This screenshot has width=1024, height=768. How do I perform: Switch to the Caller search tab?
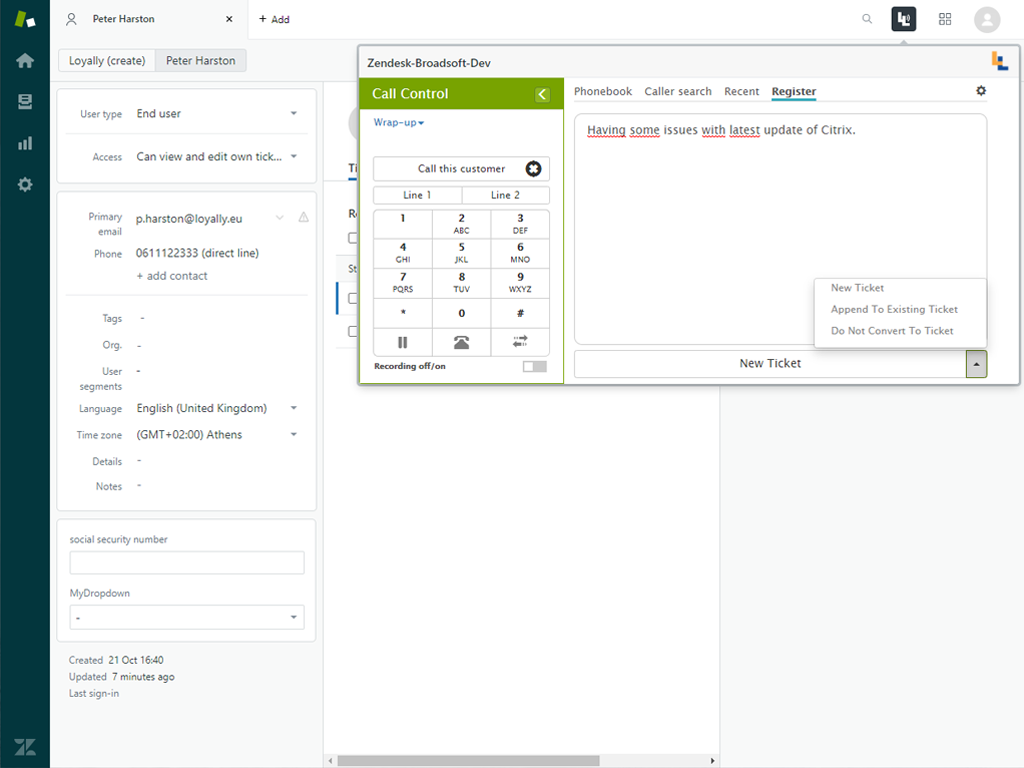pos(678,91)
